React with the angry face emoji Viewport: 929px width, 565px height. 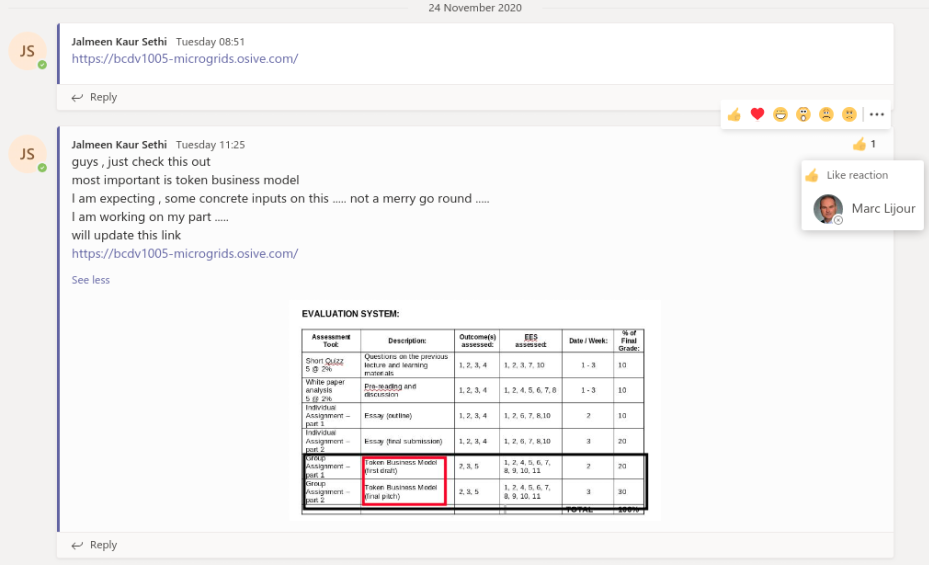849,114
